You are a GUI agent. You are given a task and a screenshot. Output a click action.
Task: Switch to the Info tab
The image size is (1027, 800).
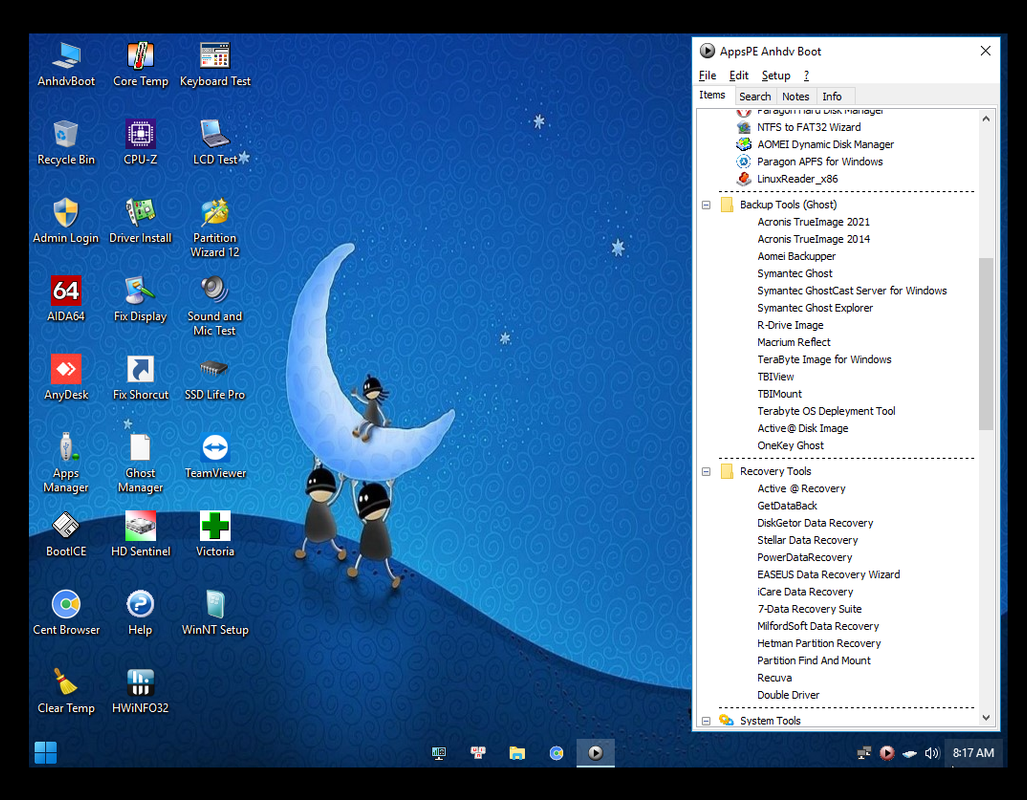point(832,96)
